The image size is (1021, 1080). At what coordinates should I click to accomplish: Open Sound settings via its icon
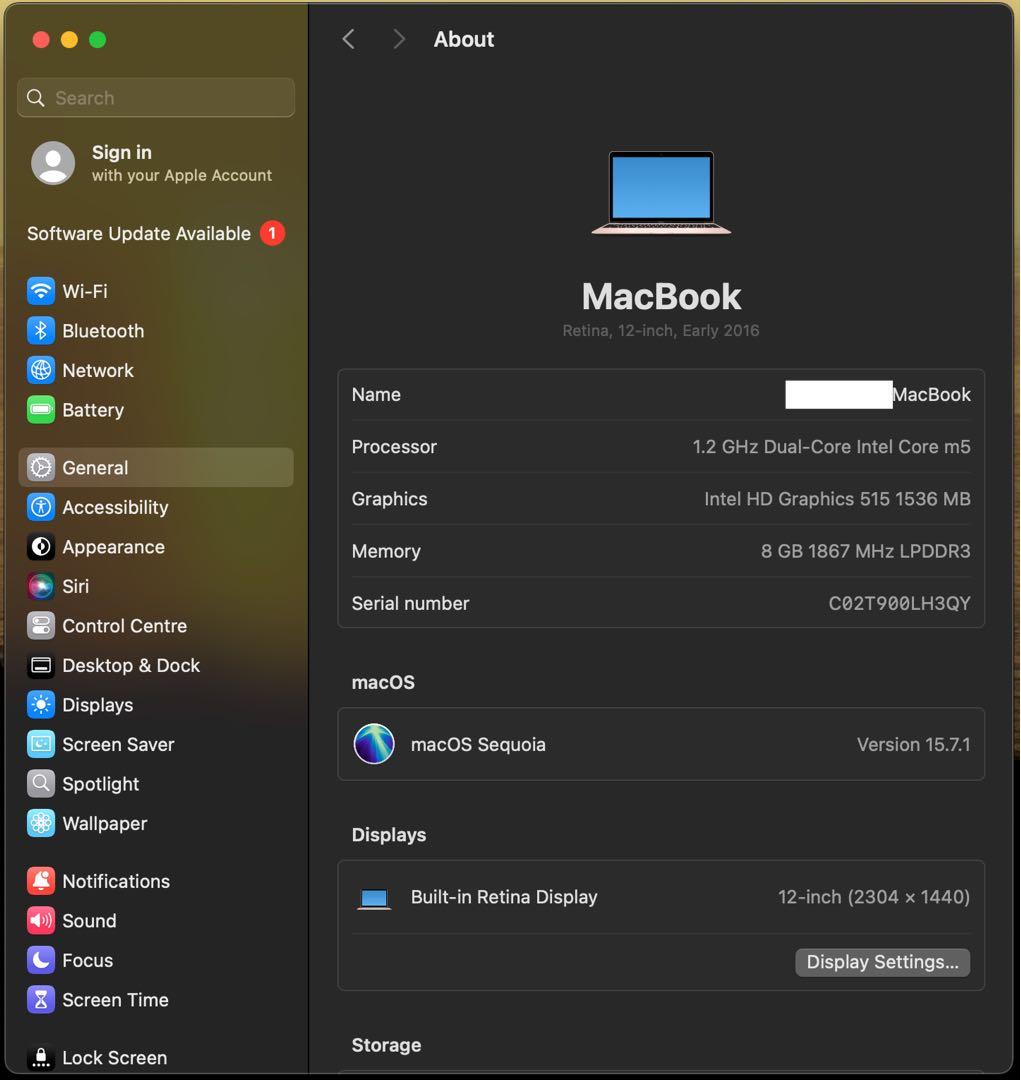pos(40,920)
